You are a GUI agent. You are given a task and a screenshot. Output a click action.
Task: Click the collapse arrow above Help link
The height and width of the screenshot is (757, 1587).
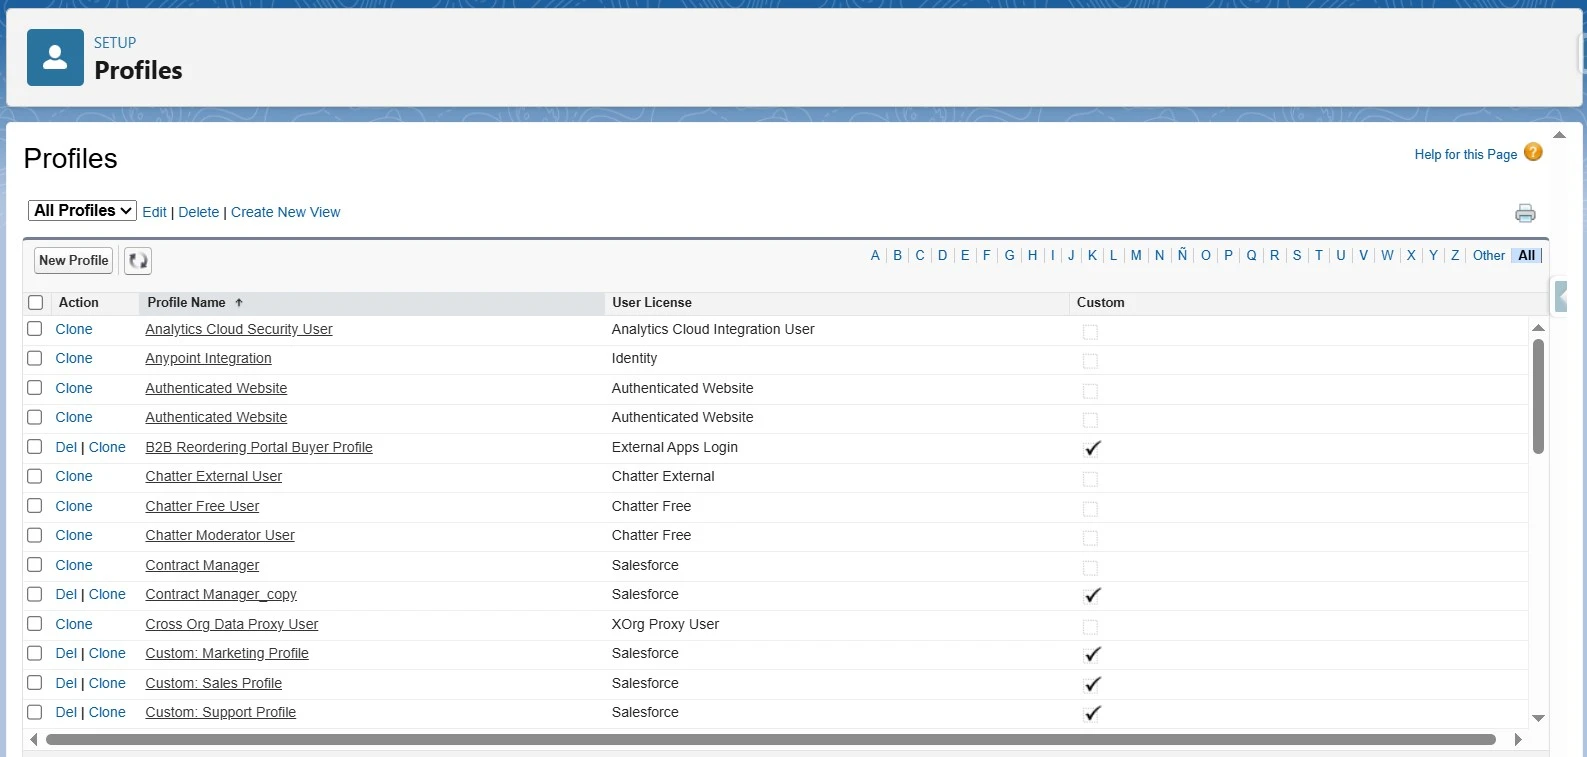(x=1559, y=135)
